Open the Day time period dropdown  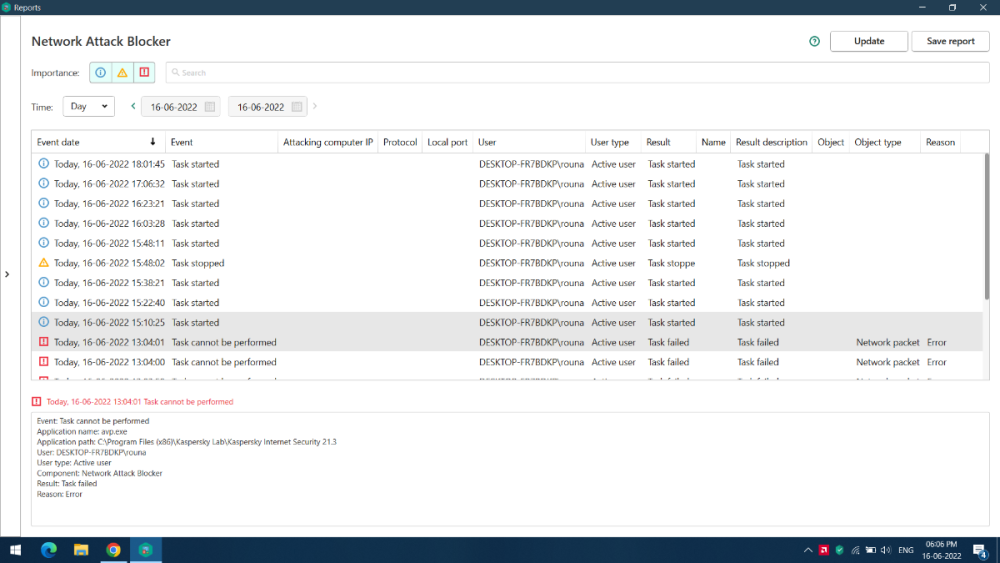(89, 106)
